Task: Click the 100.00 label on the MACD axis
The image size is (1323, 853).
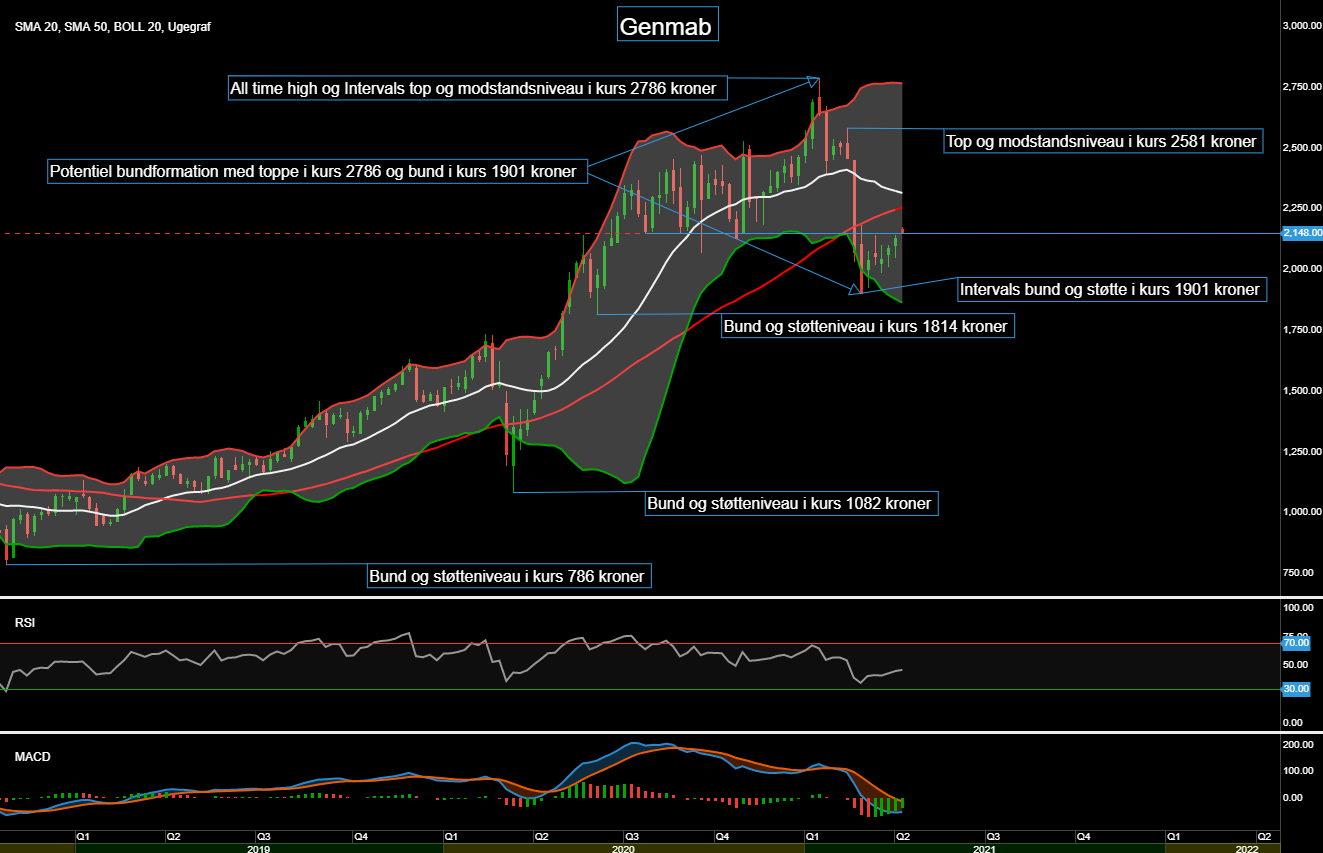Action: [1298, 771]
